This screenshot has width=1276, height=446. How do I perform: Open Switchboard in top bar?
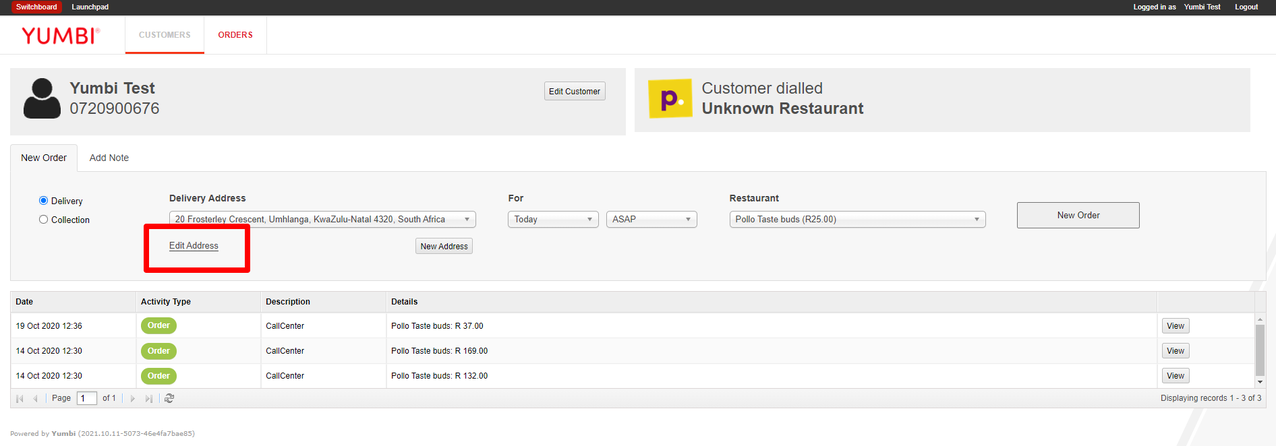coord(35,7)
